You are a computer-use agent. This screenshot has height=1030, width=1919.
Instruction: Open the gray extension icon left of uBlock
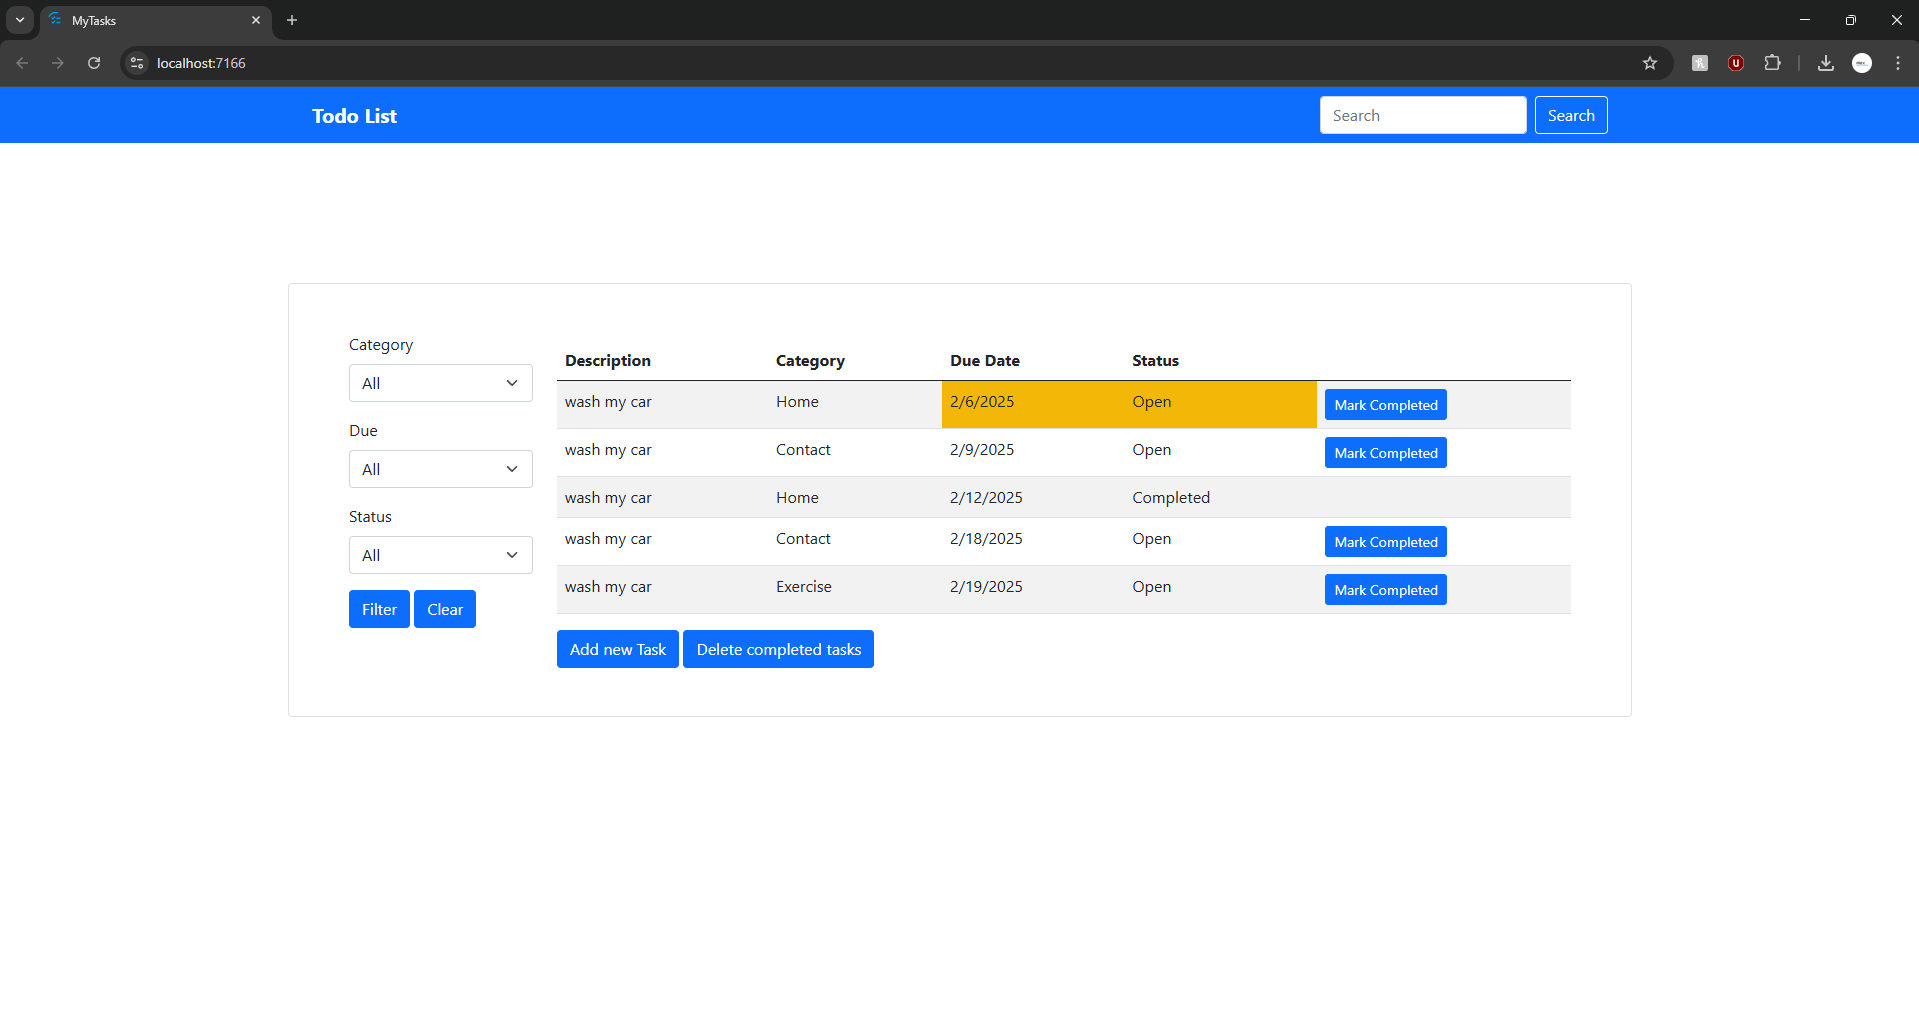coord(1700,63)
